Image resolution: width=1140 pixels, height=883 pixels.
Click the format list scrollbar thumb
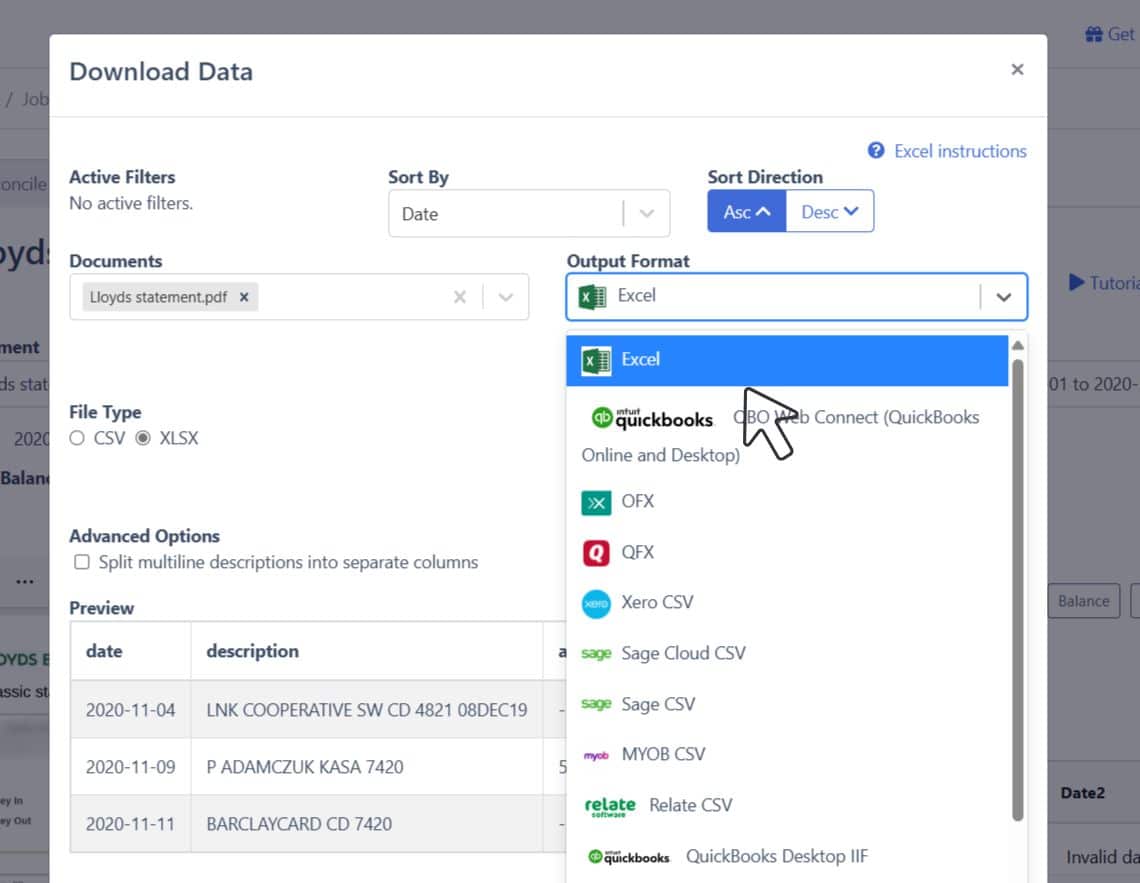click(x=1018, y=590)
